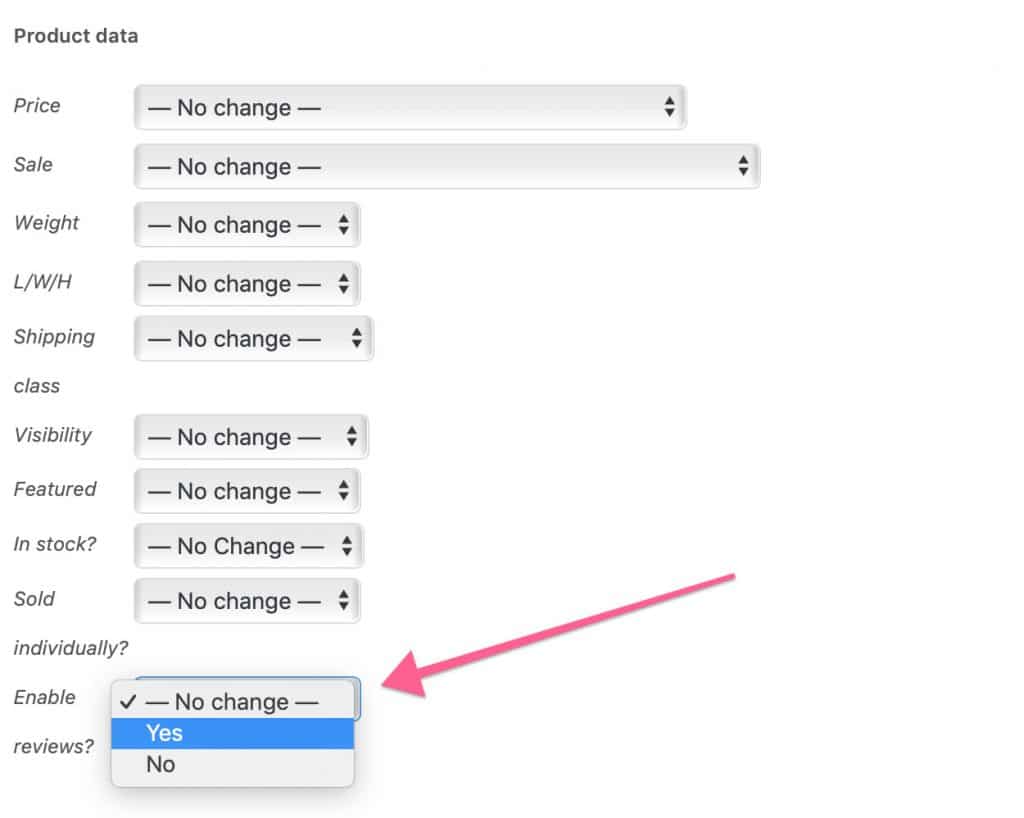Click the In stock? field label

click(55, 544)
